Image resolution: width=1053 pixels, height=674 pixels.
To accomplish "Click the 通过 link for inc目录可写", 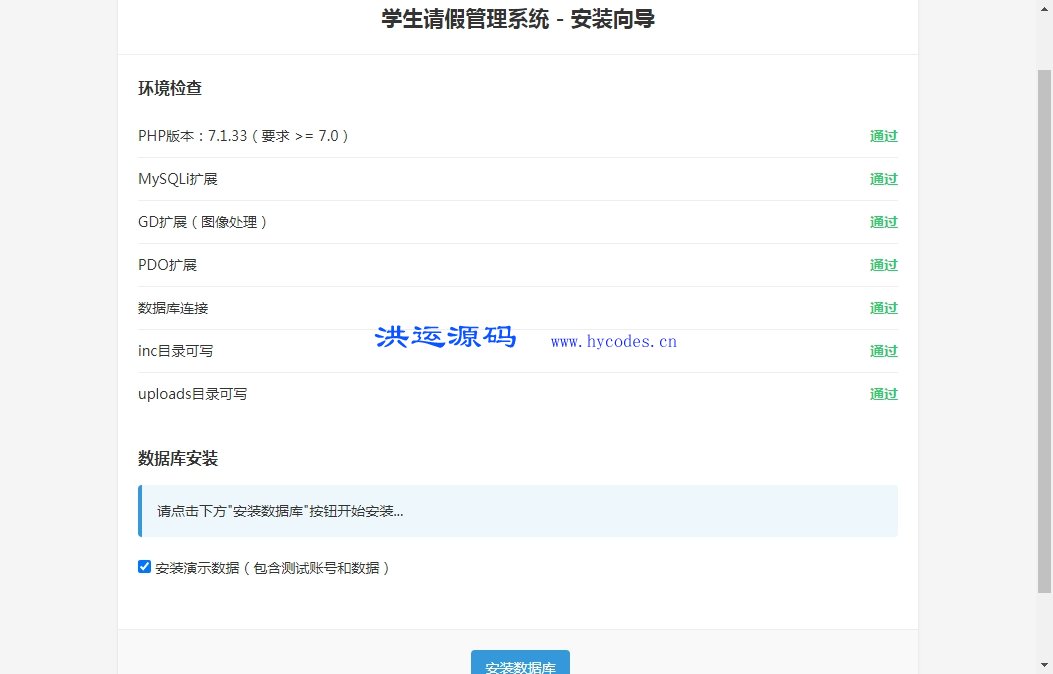I will [883, 351].
